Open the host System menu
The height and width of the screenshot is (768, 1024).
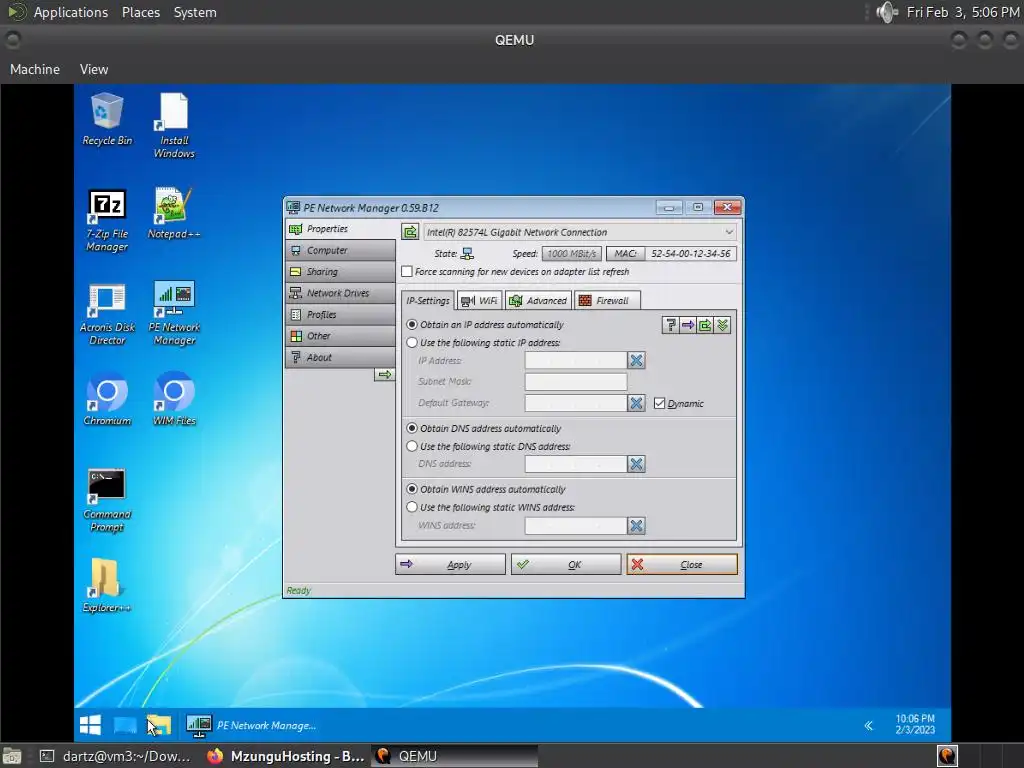click(x=195, y=12)
